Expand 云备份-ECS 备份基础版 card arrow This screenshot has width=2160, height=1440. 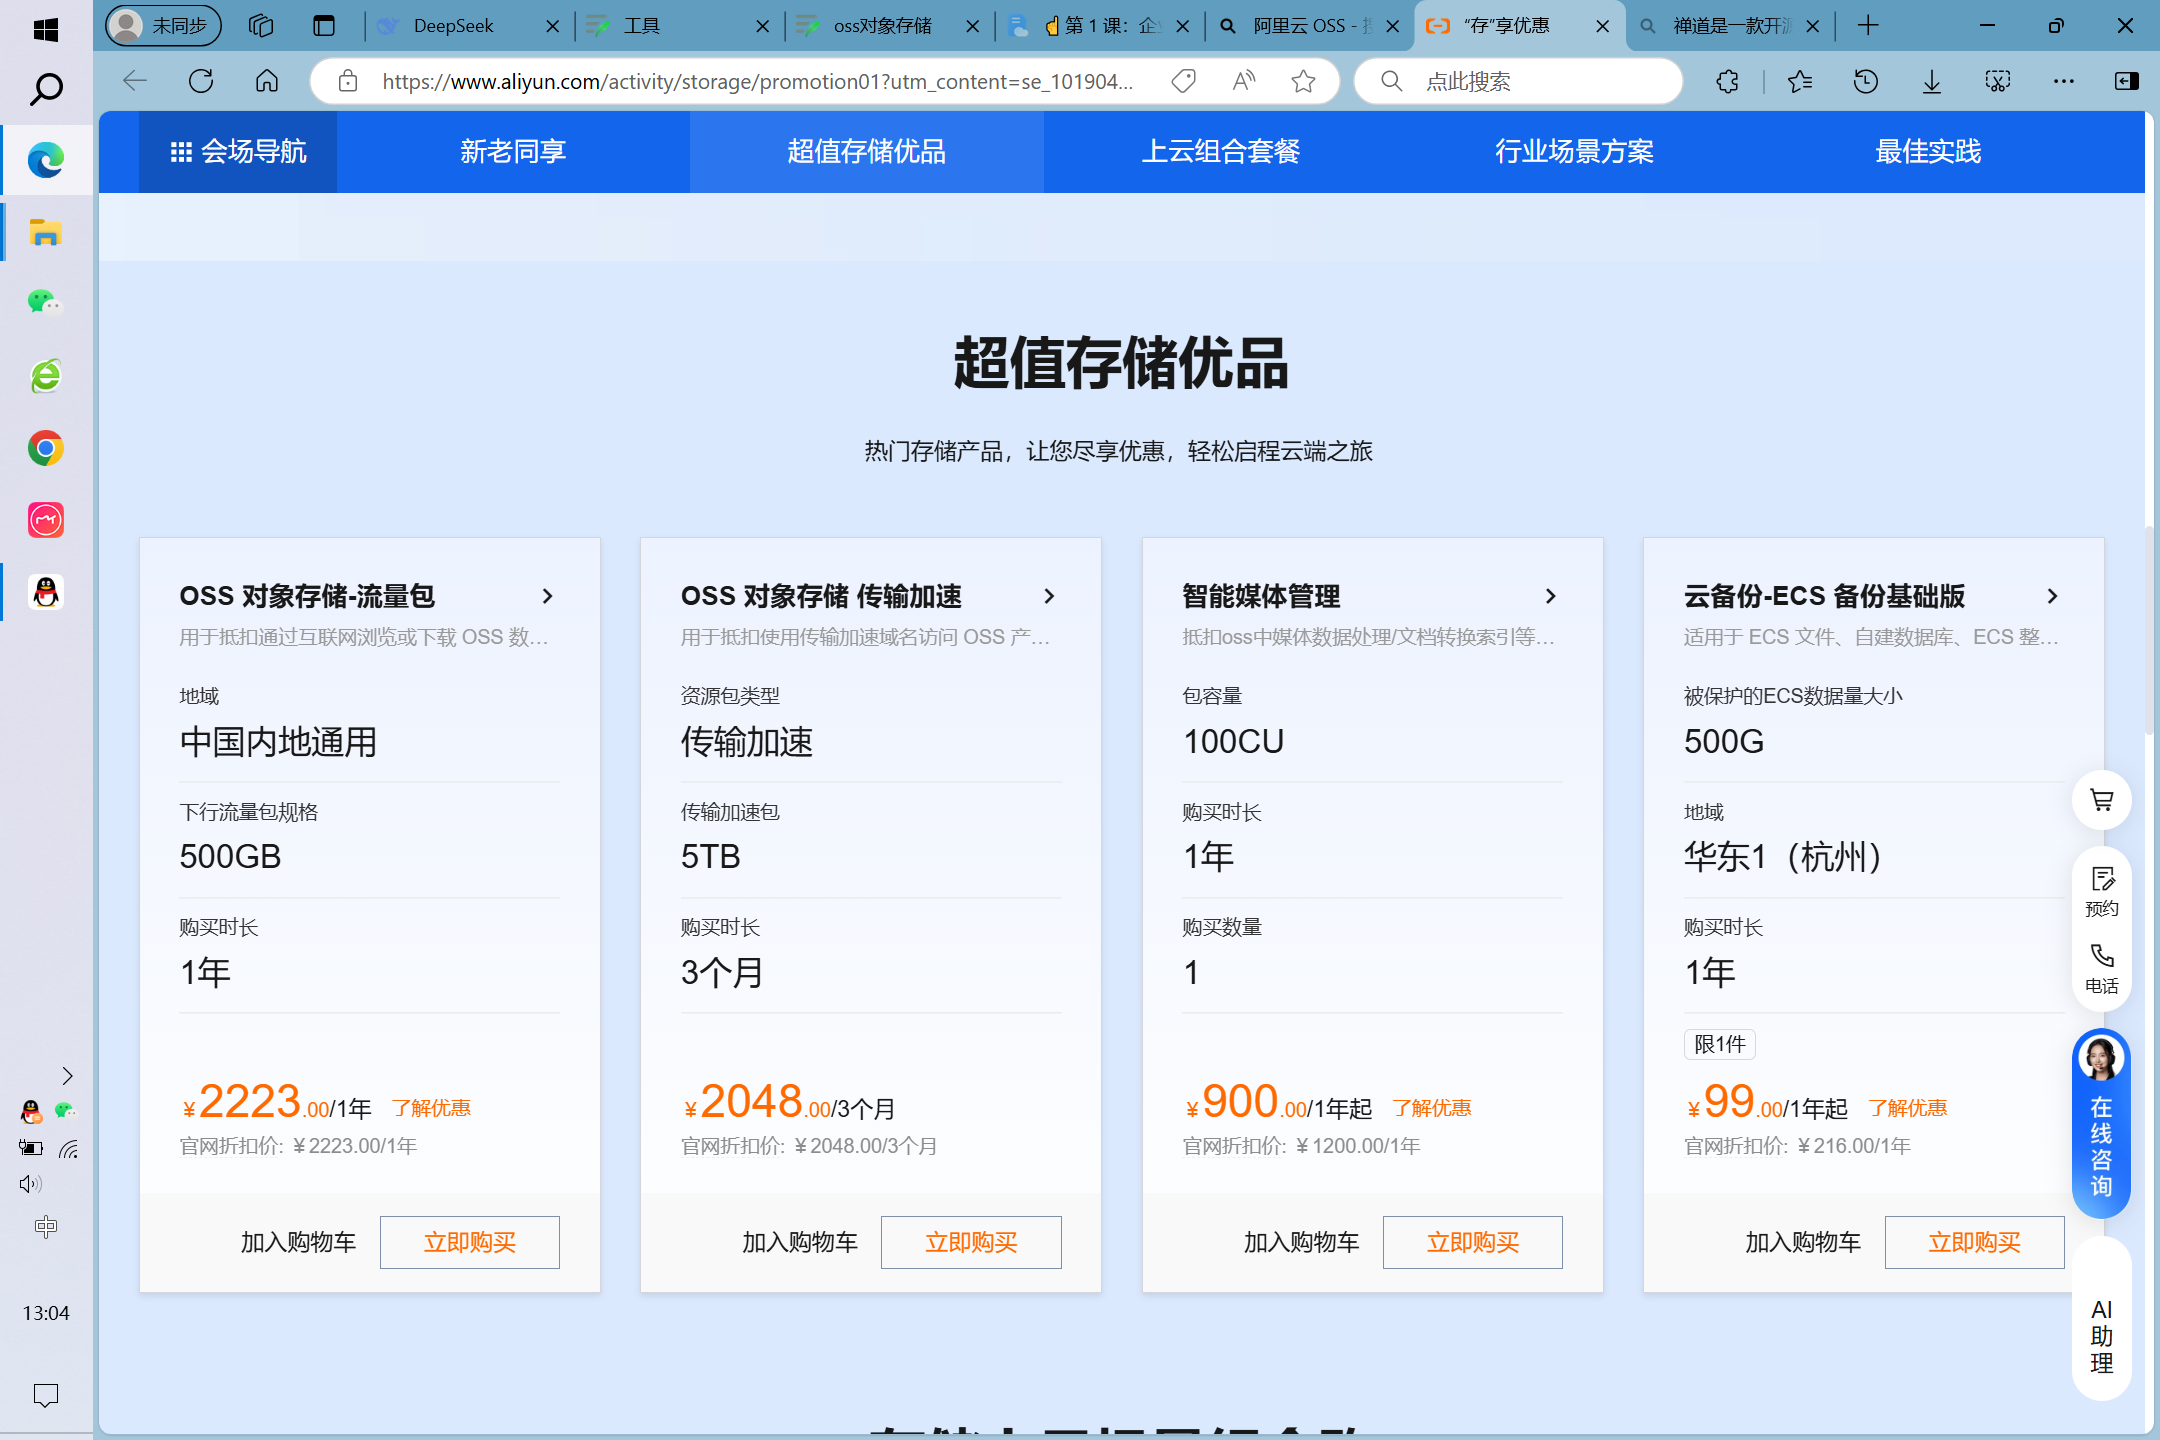pyautogui.click(x=2052, y=596)
